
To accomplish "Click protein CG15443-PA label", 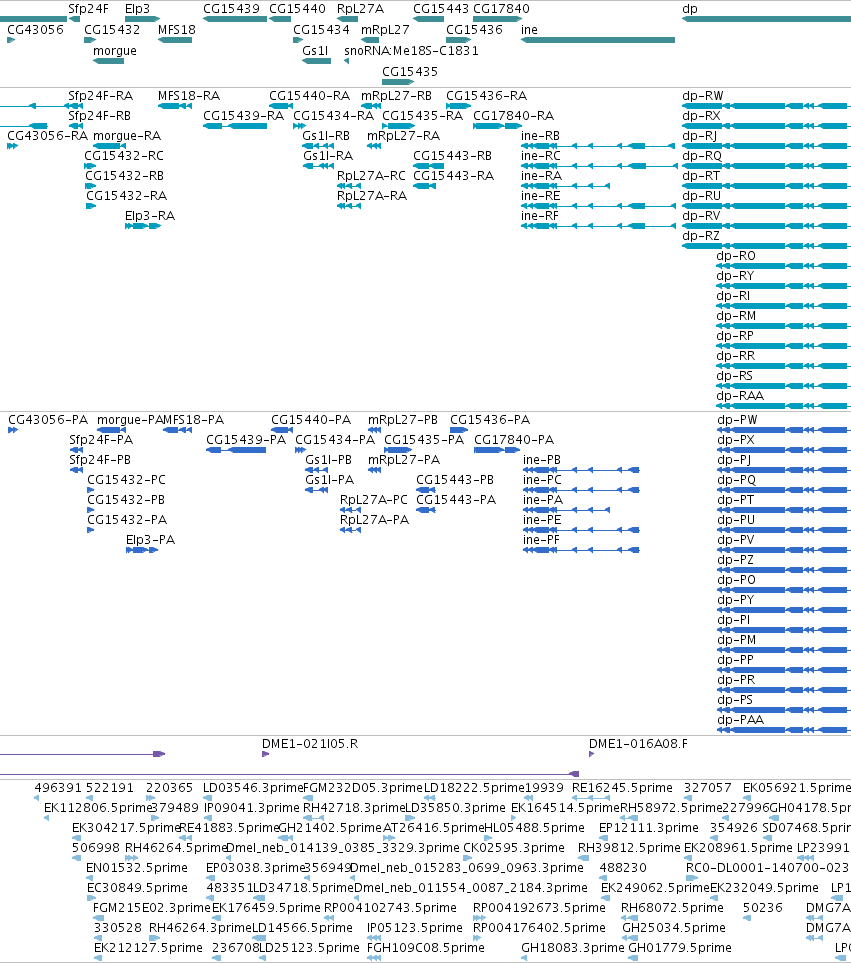I will click(x=456, y=499).
